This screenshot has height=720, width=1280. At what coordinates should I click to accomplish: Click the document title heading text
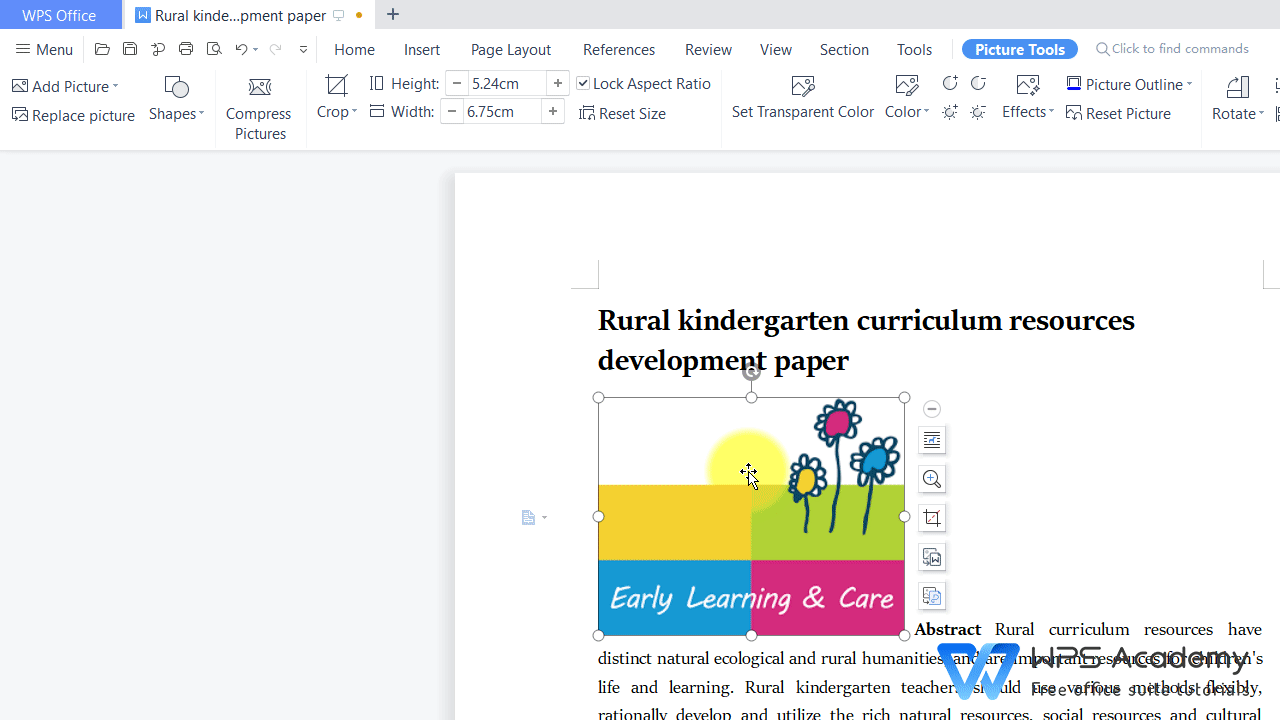866,340
